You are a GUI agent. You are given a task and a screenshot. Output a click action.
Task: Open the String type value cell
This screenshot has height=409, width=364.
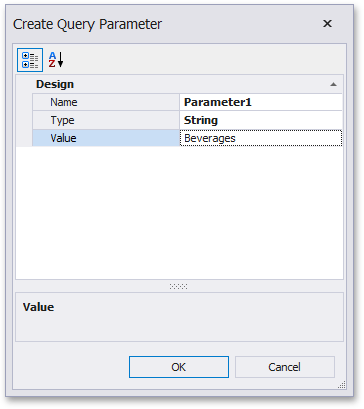[261, 120]
